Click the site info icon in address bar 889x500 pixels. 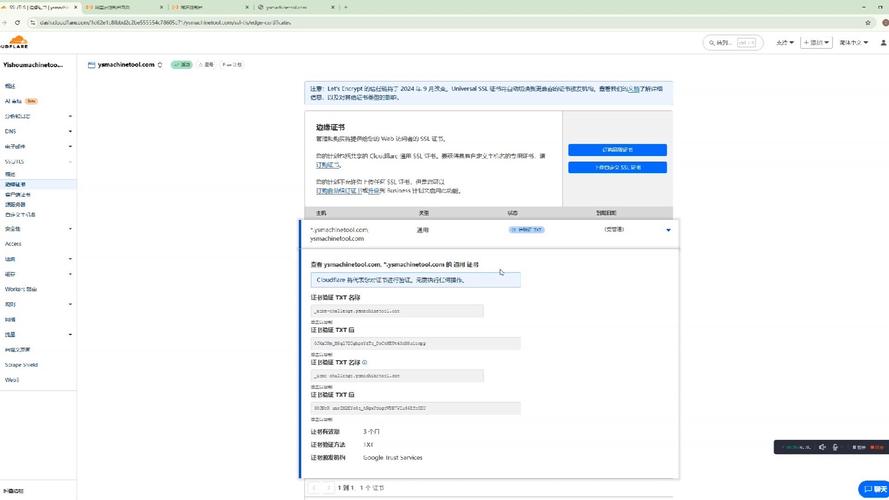pyautogui.click(x=32, y=23)
